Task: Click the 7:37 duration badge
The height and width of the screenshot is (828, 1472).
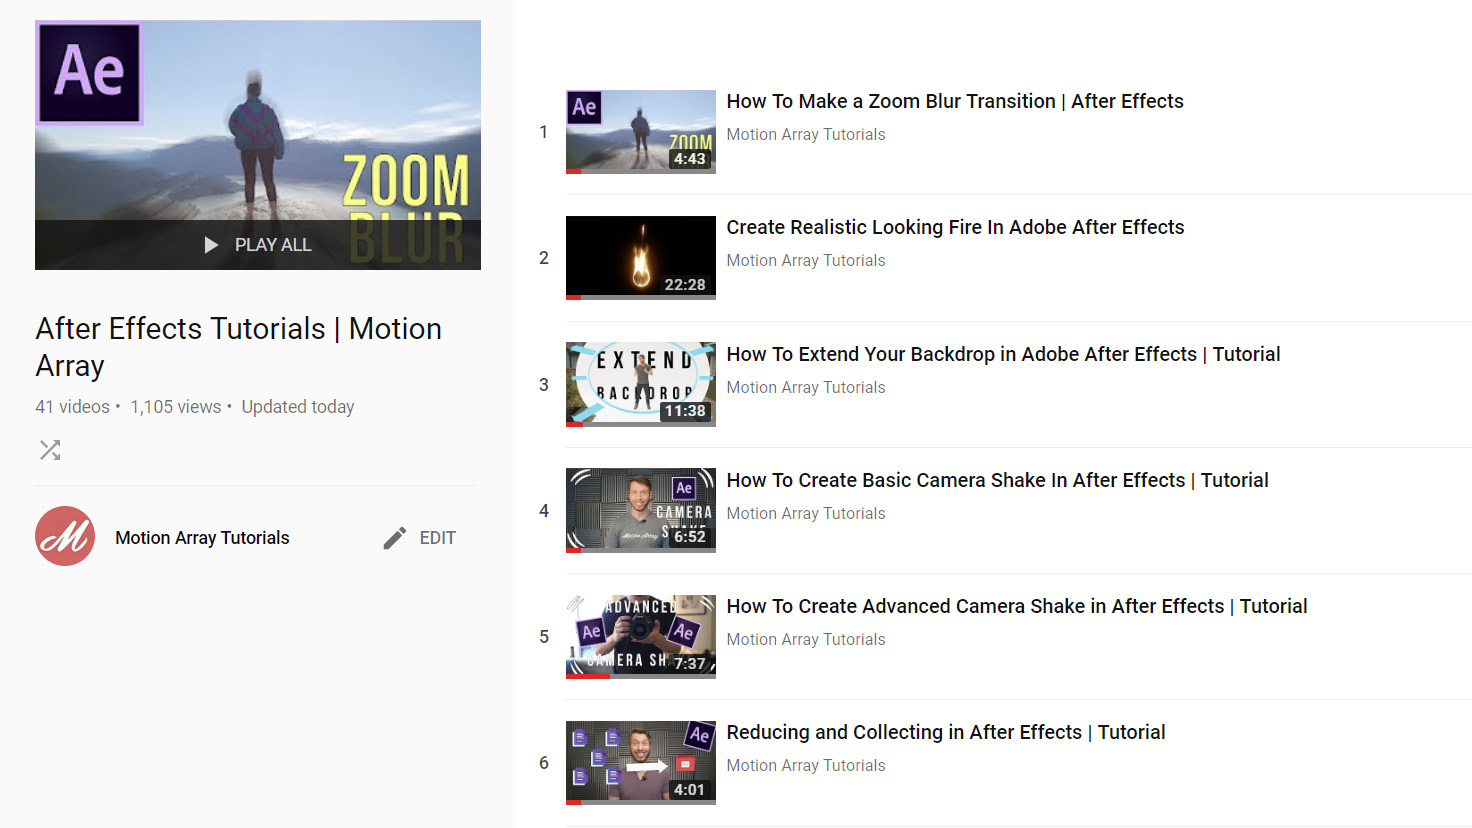Action: pyautogui.click(x=689, y=663)
